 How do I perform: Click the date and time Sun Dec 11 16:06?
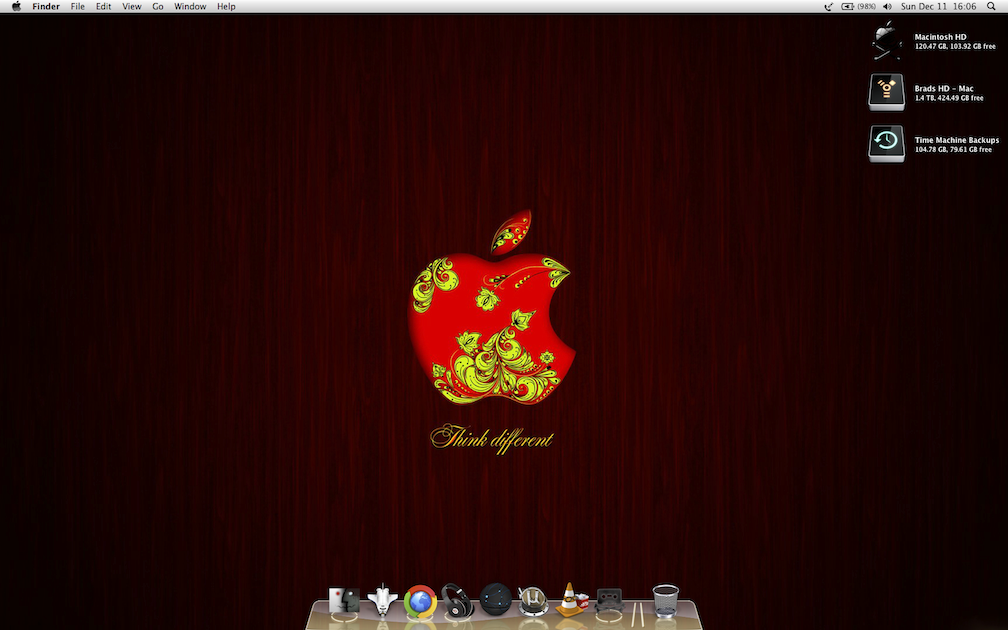[939, 6]
